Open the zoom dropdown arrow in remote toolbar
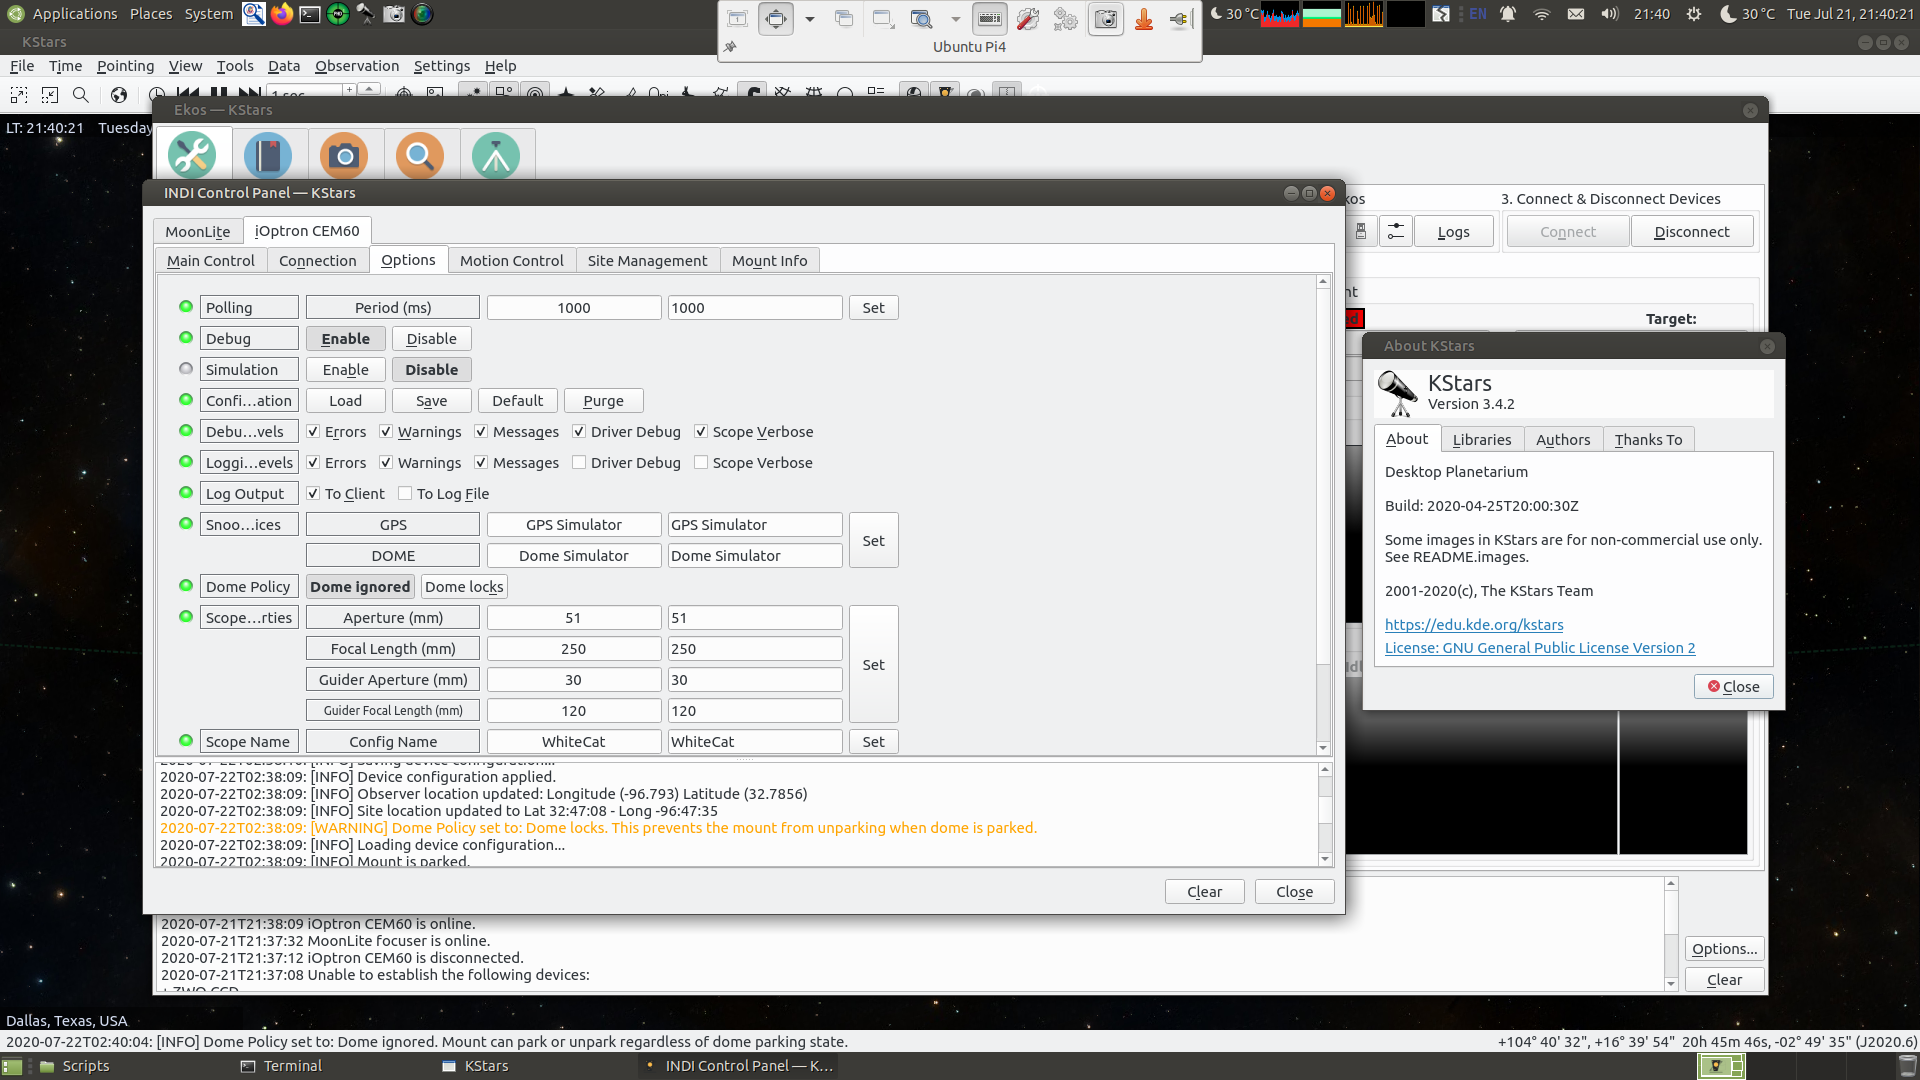The height and width of the screenshot is (1080, 1920). coord(955,19)
